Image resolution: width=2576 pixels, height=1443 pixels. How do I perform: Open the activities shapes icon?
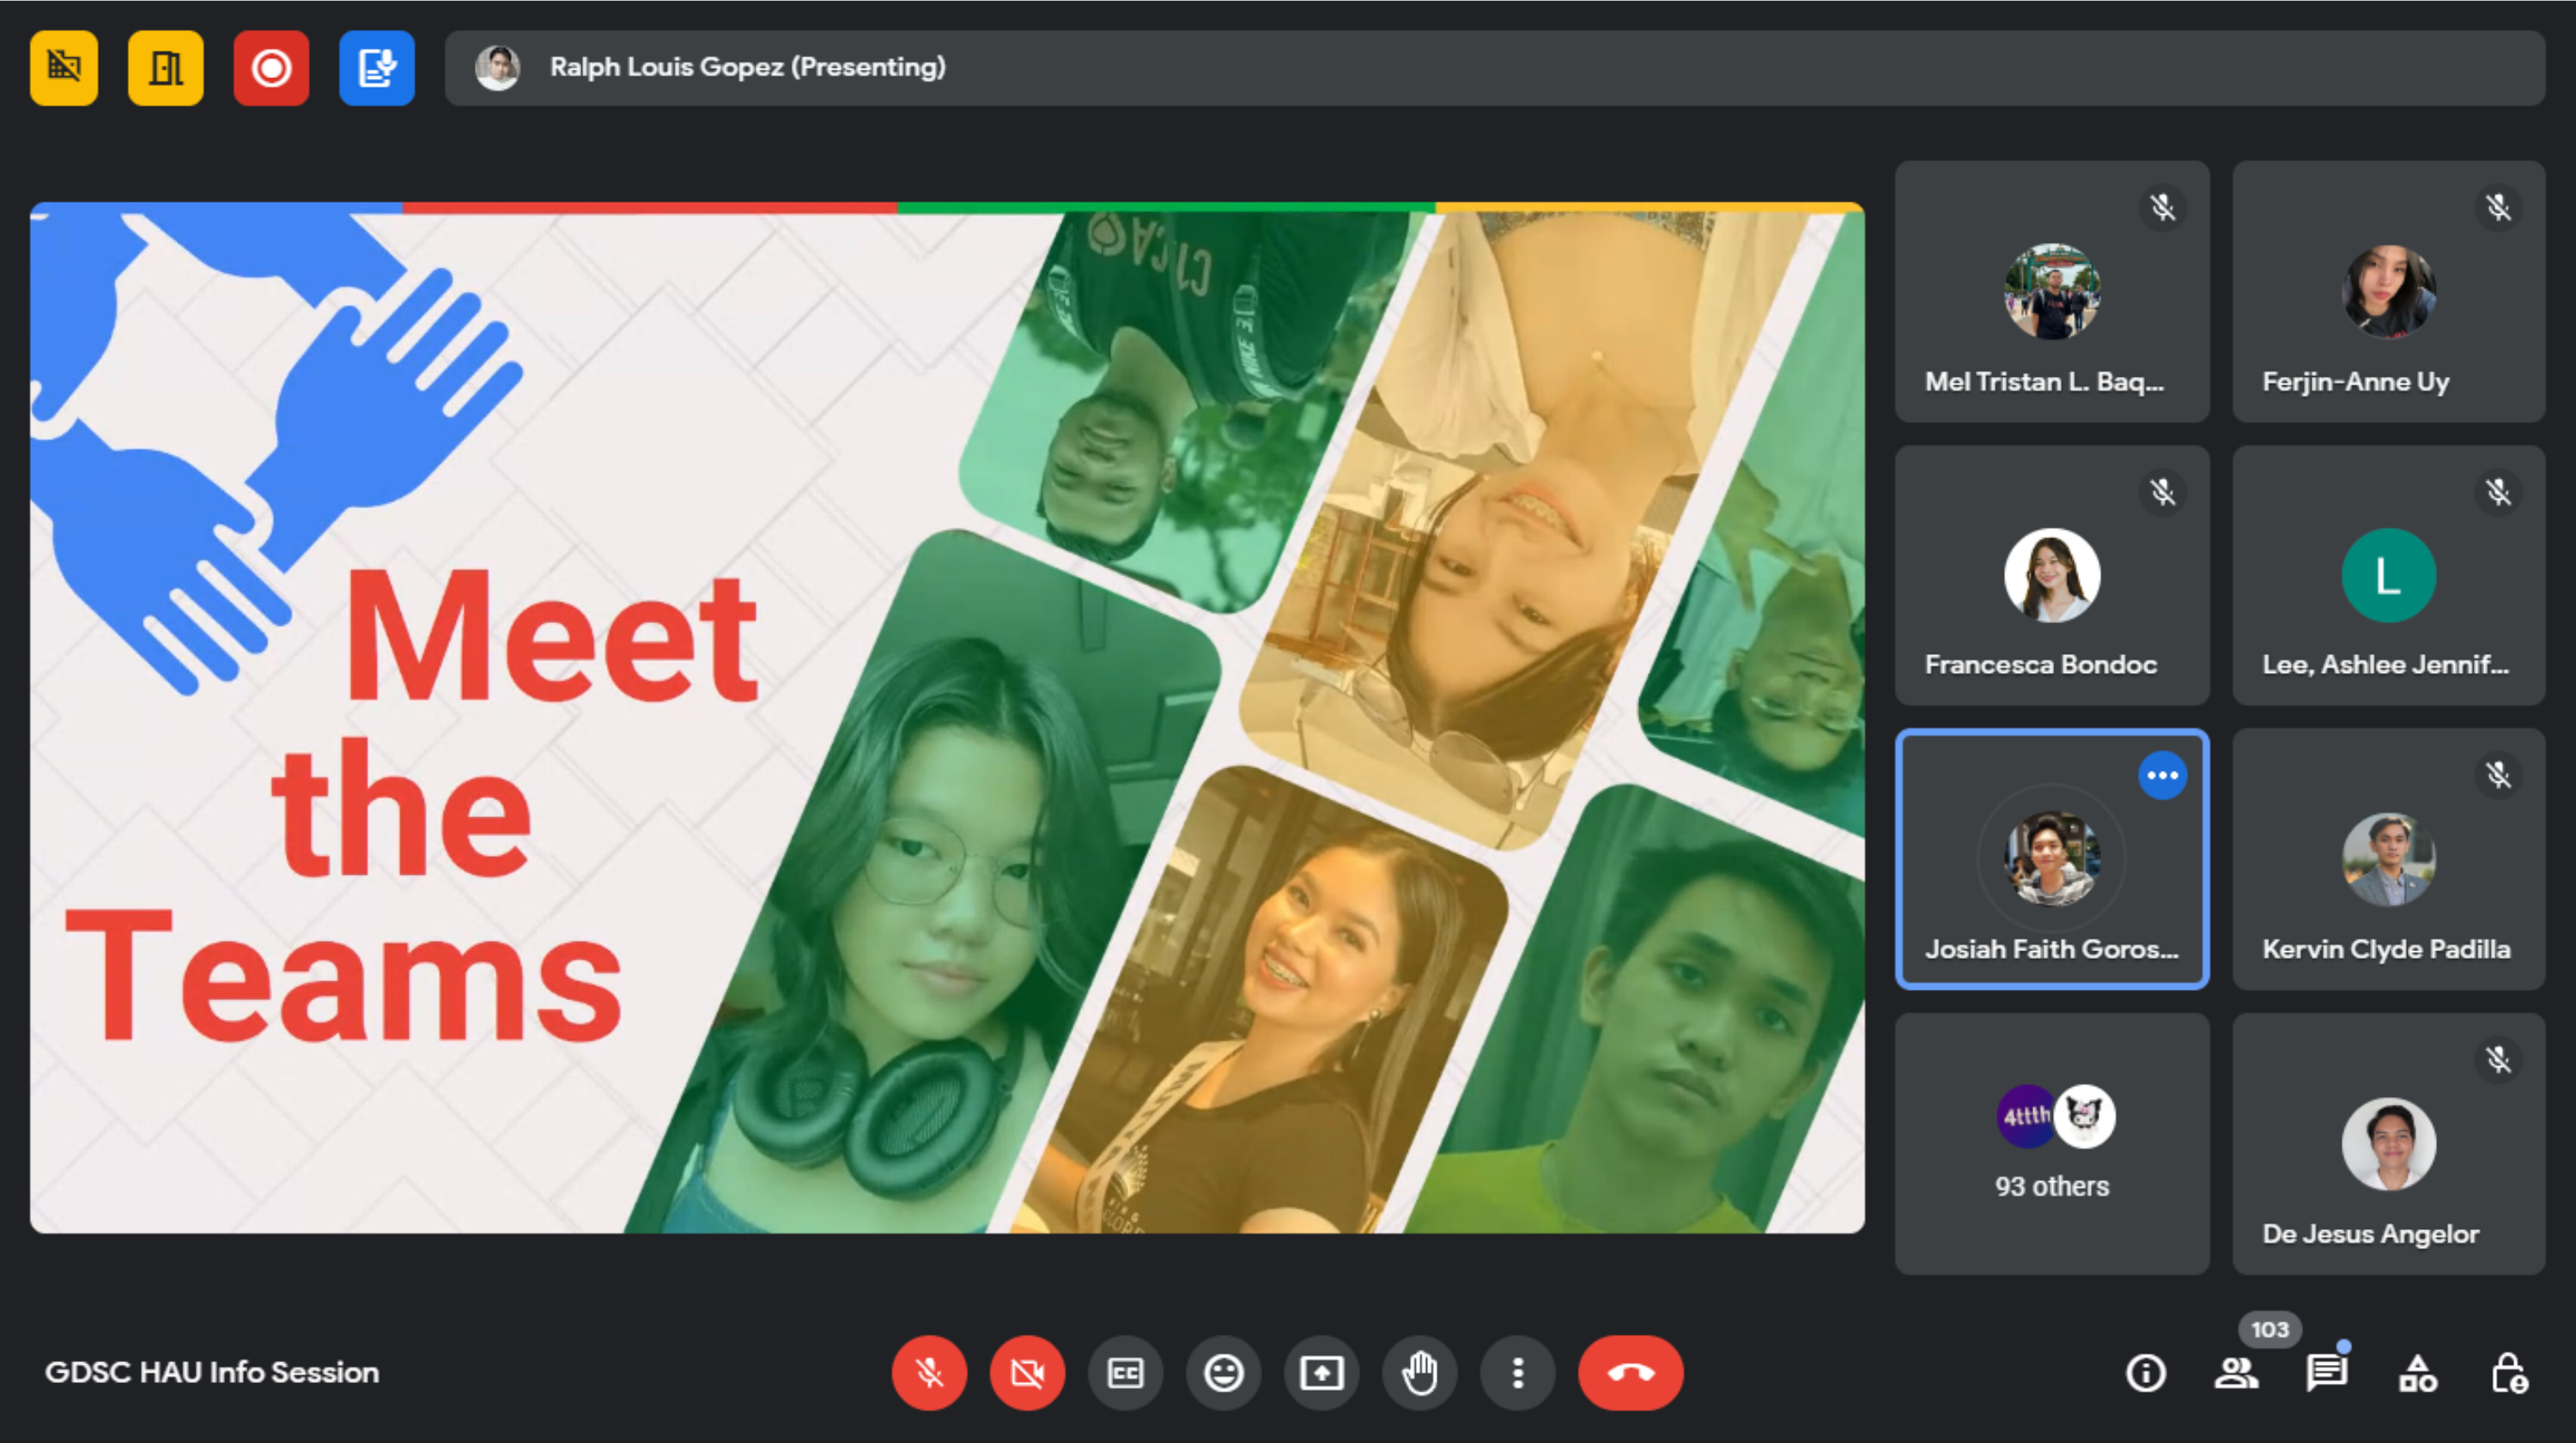tap(2418, 1373)
